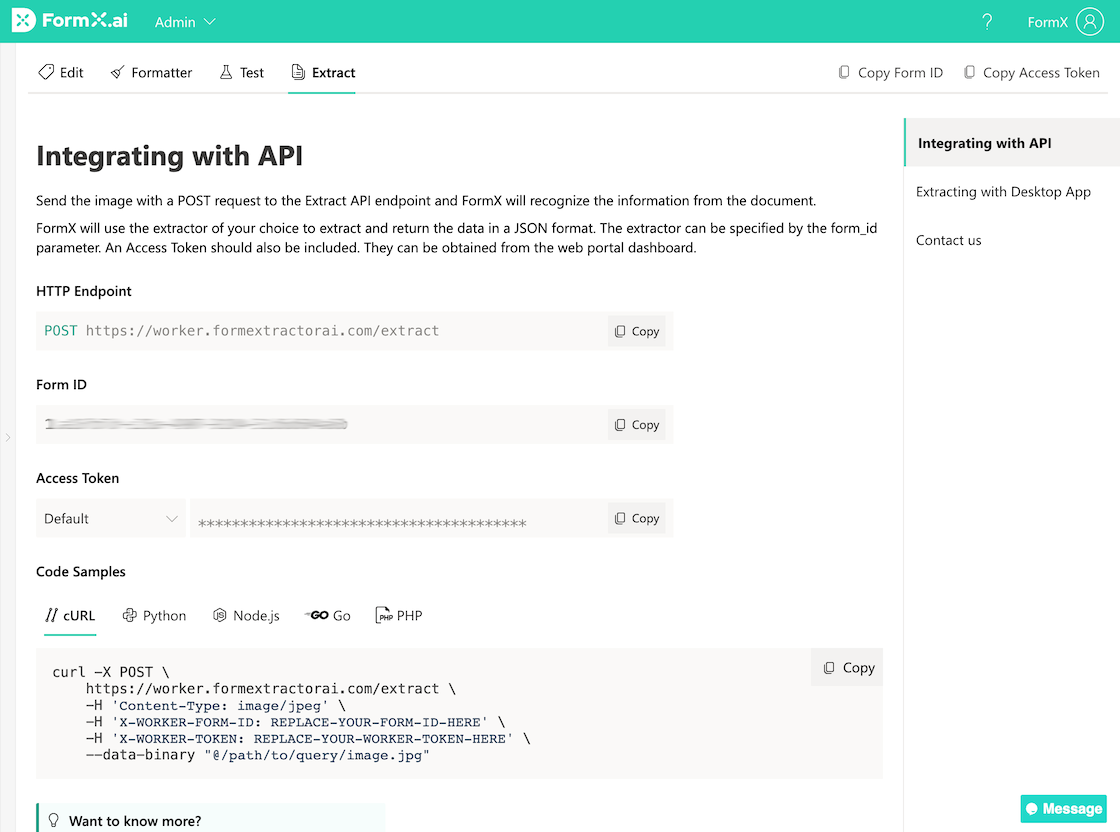The width and height of the screenshot is (1120, 832).
Task: Open help via question mark icon
Action: click(x=987, y=21)
